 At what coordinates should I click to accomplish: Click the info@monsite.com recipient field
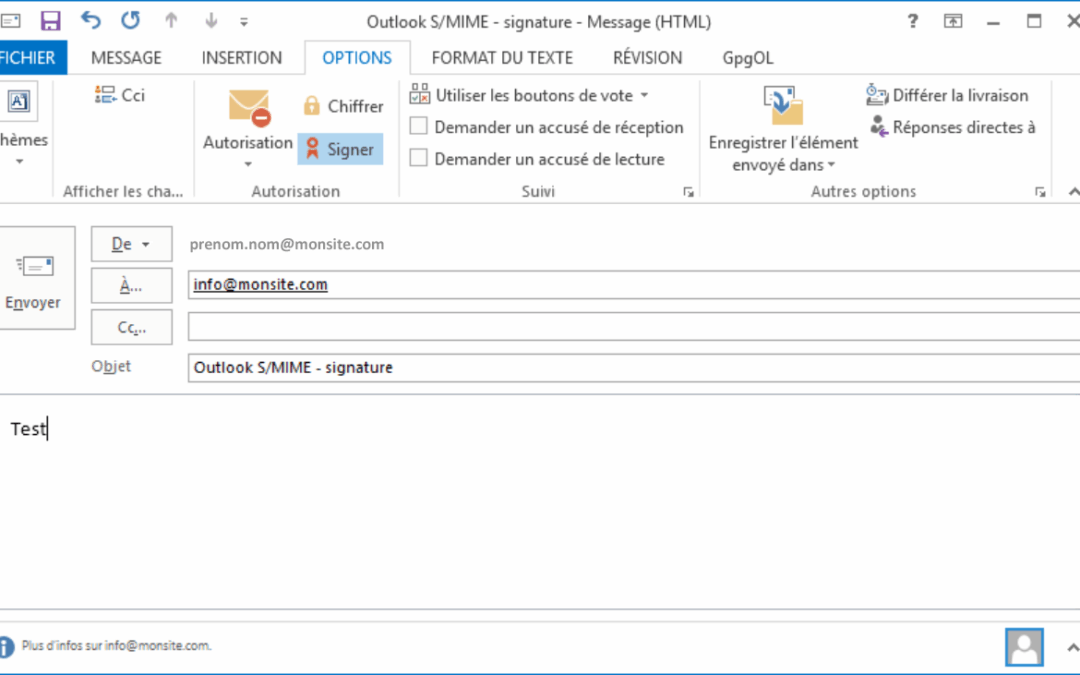click(x=634, y=284)
